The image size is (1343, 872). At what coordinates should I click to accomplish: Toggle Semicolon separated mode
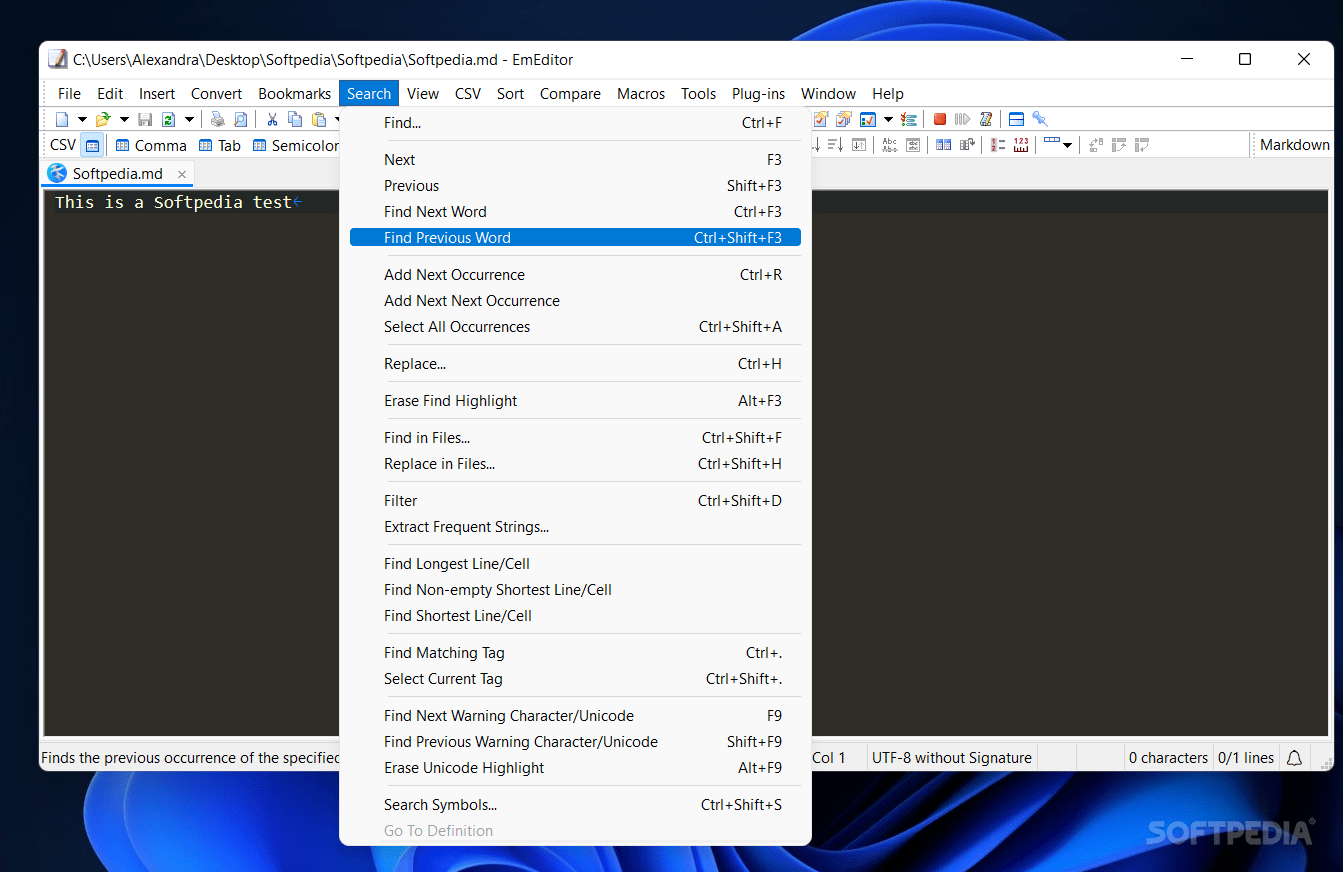coord(295,145)
